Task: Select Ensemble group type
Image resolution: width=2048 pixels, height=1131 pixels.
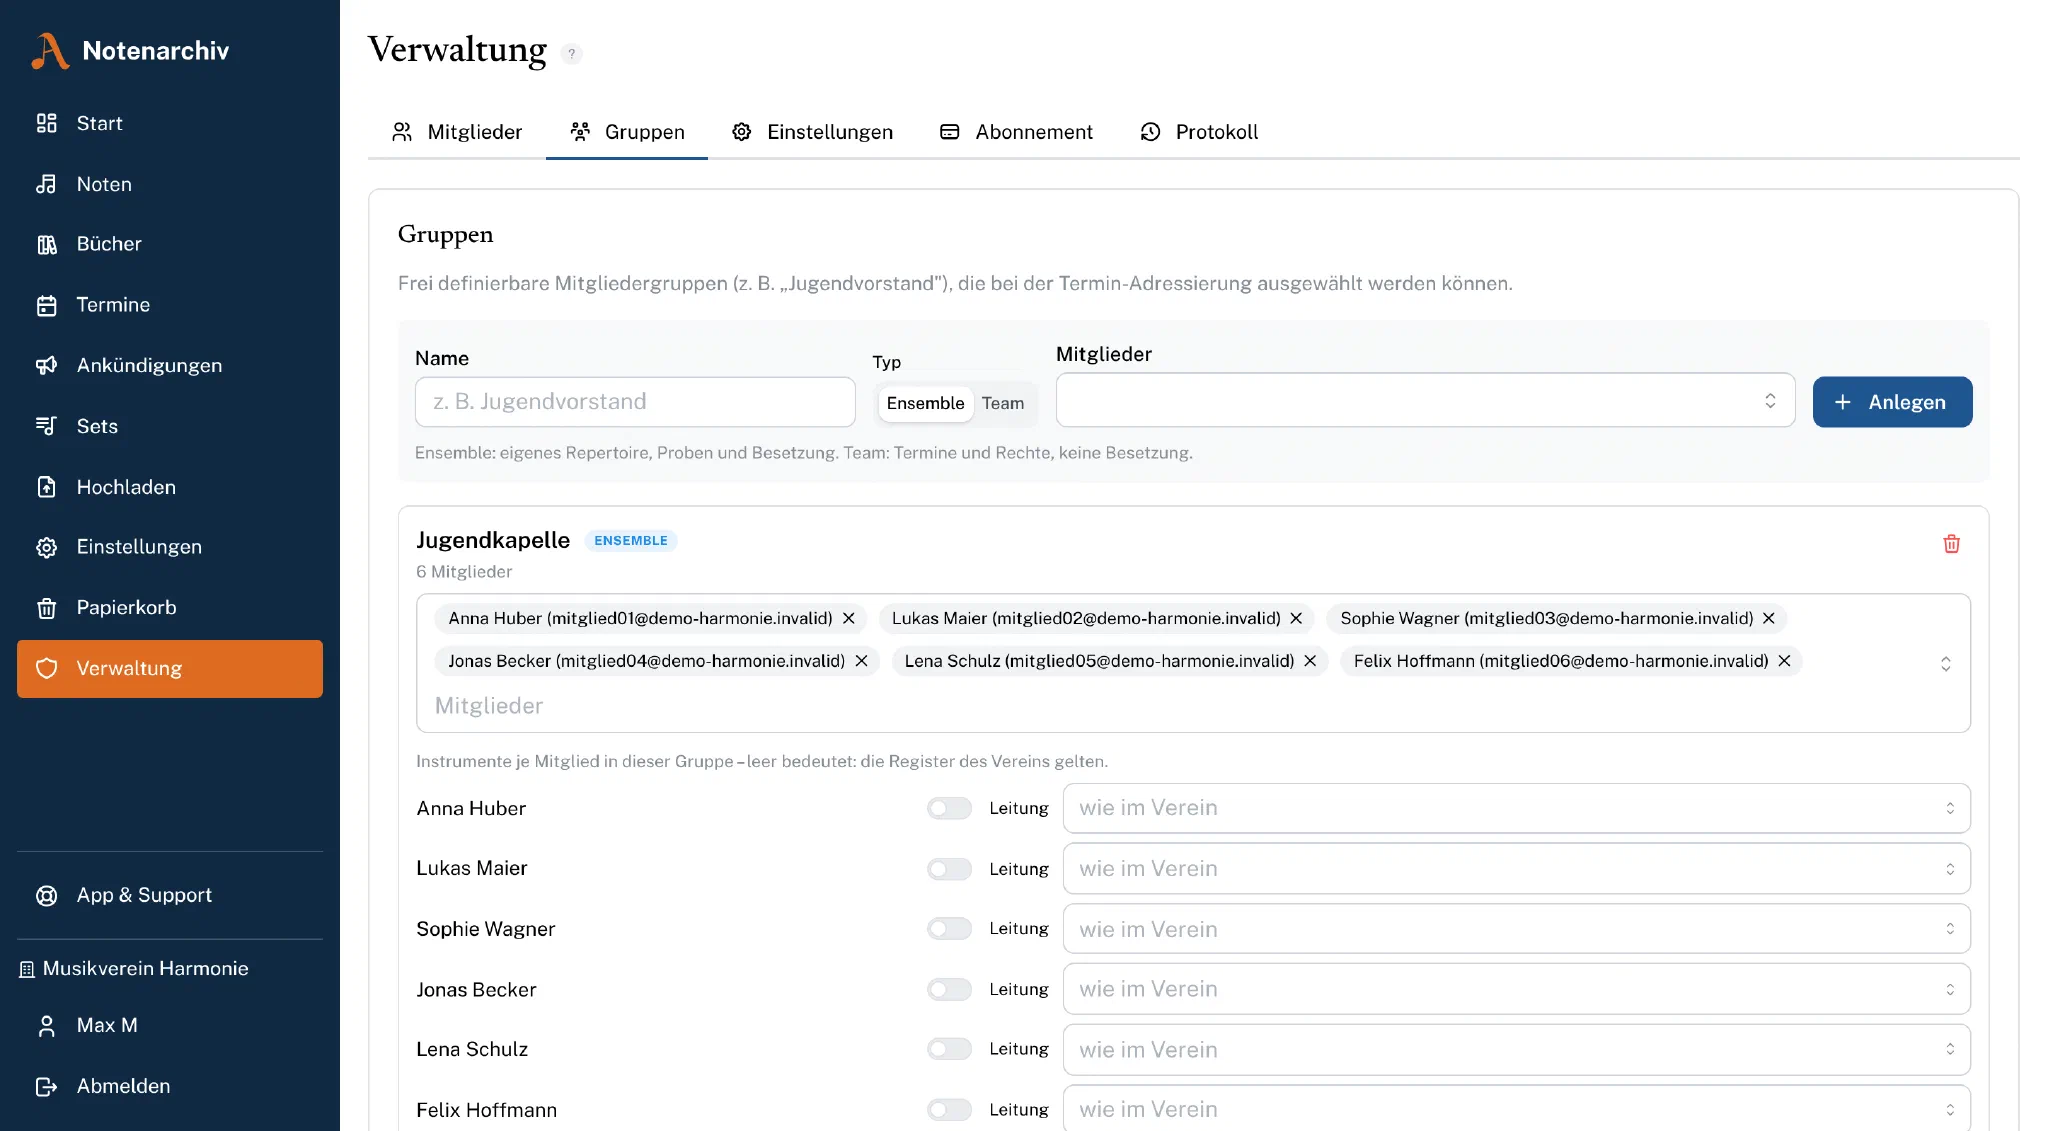Action: pyautogui.click(x=925, y=403)
